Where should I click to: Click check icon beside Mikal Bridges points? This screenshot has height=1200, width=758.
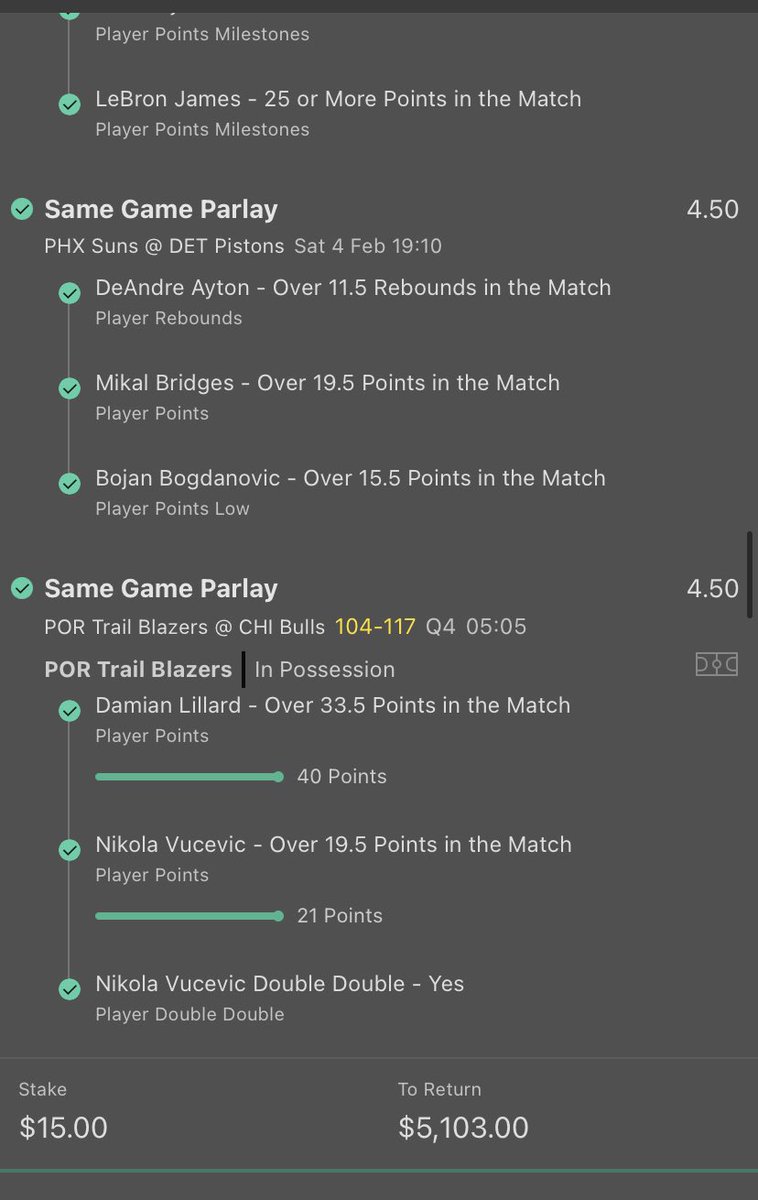(x=69, y=387)
